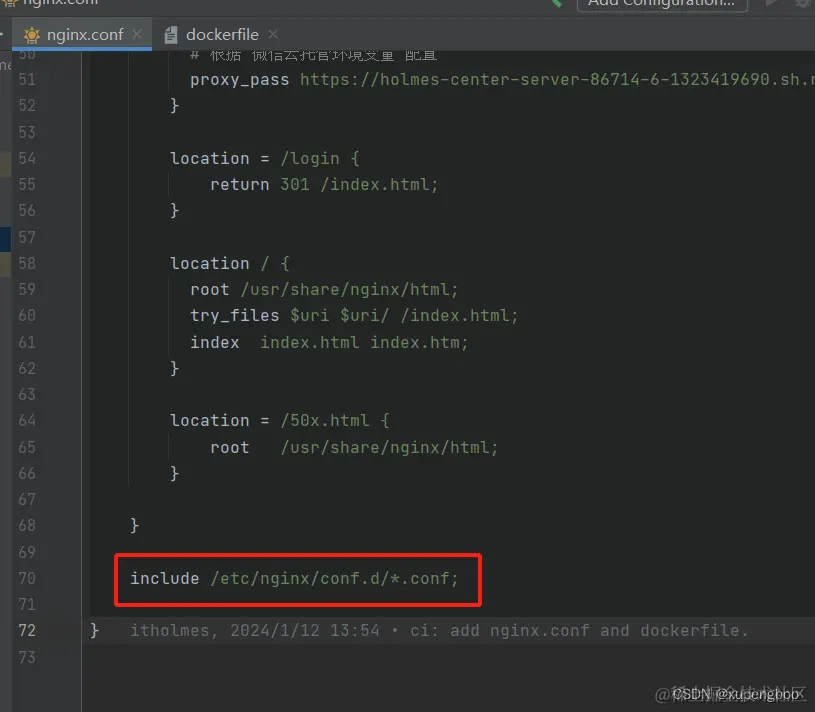Viewport: 815px width, 712px height.
Task: Click the include /etc/nginx/conf.d/*.conf line
Action: pos(294,578)
